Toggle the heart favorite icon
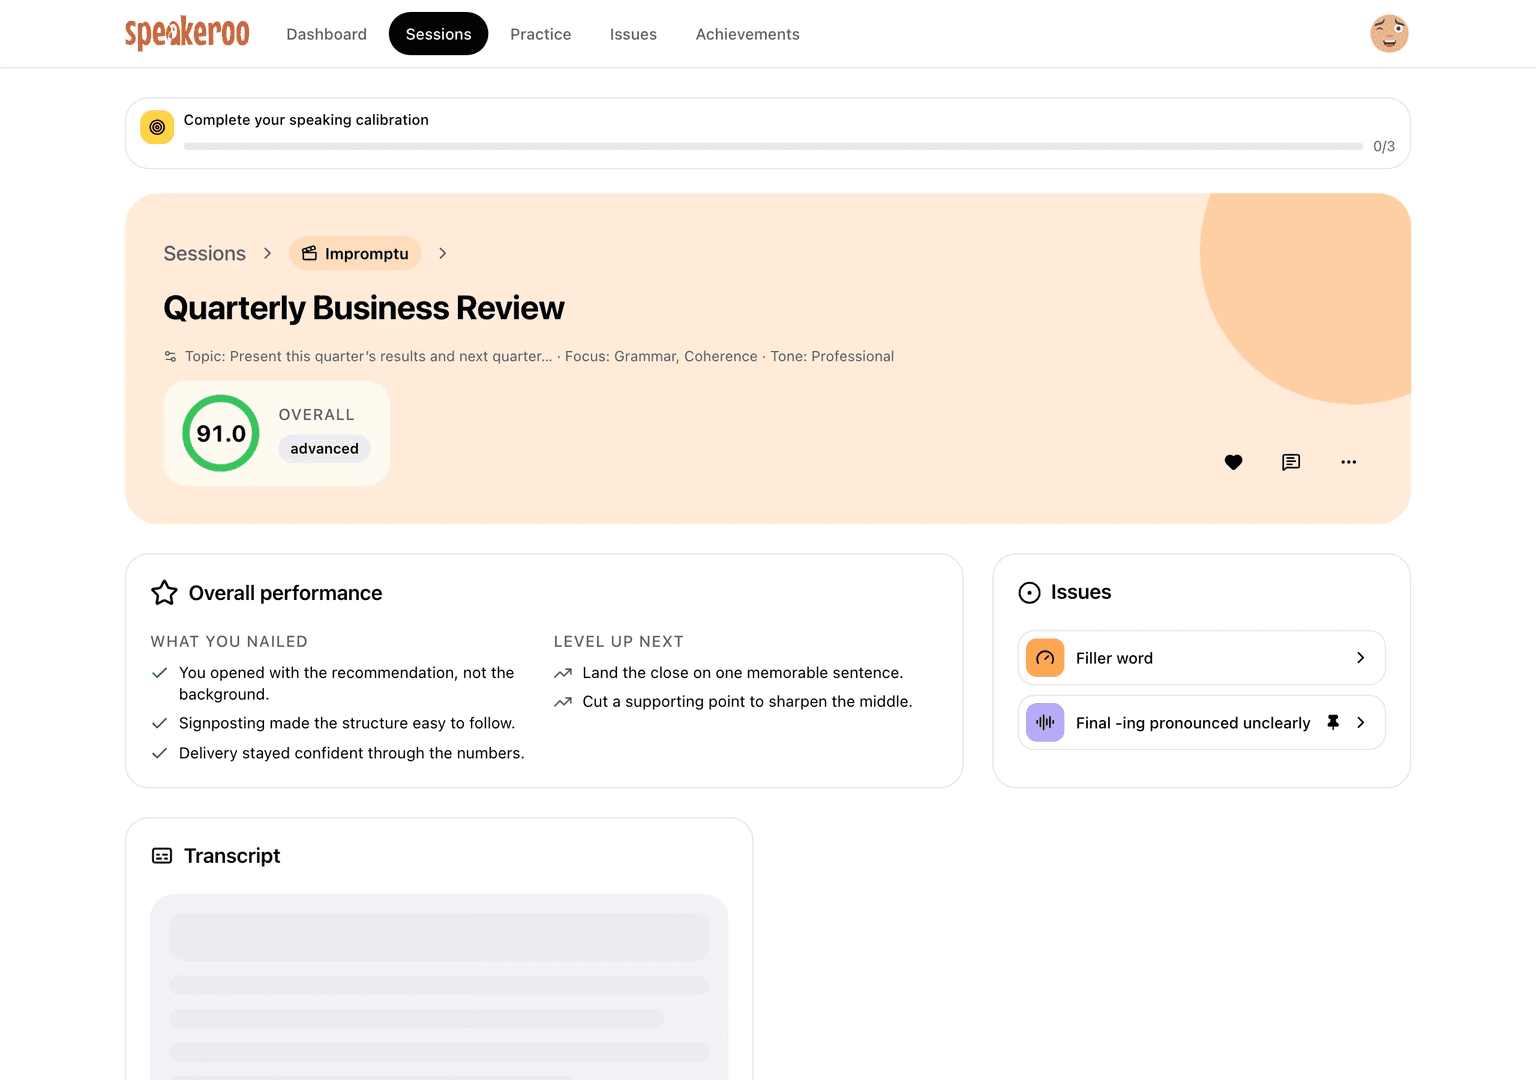Image resolution: width=1536 pixels, height=1080 pixels. 1233,462
